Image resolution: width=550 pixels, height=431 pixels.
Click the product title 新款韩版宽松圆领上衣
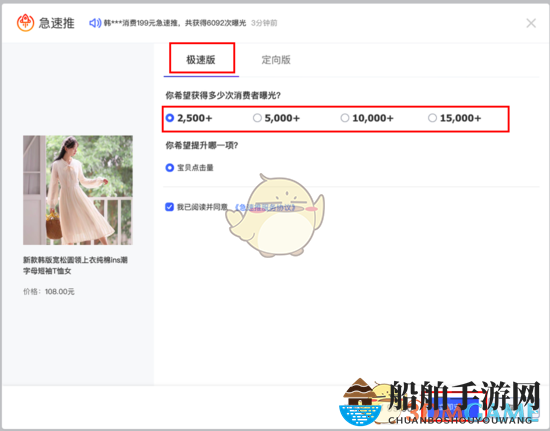[x=75, y=265]
